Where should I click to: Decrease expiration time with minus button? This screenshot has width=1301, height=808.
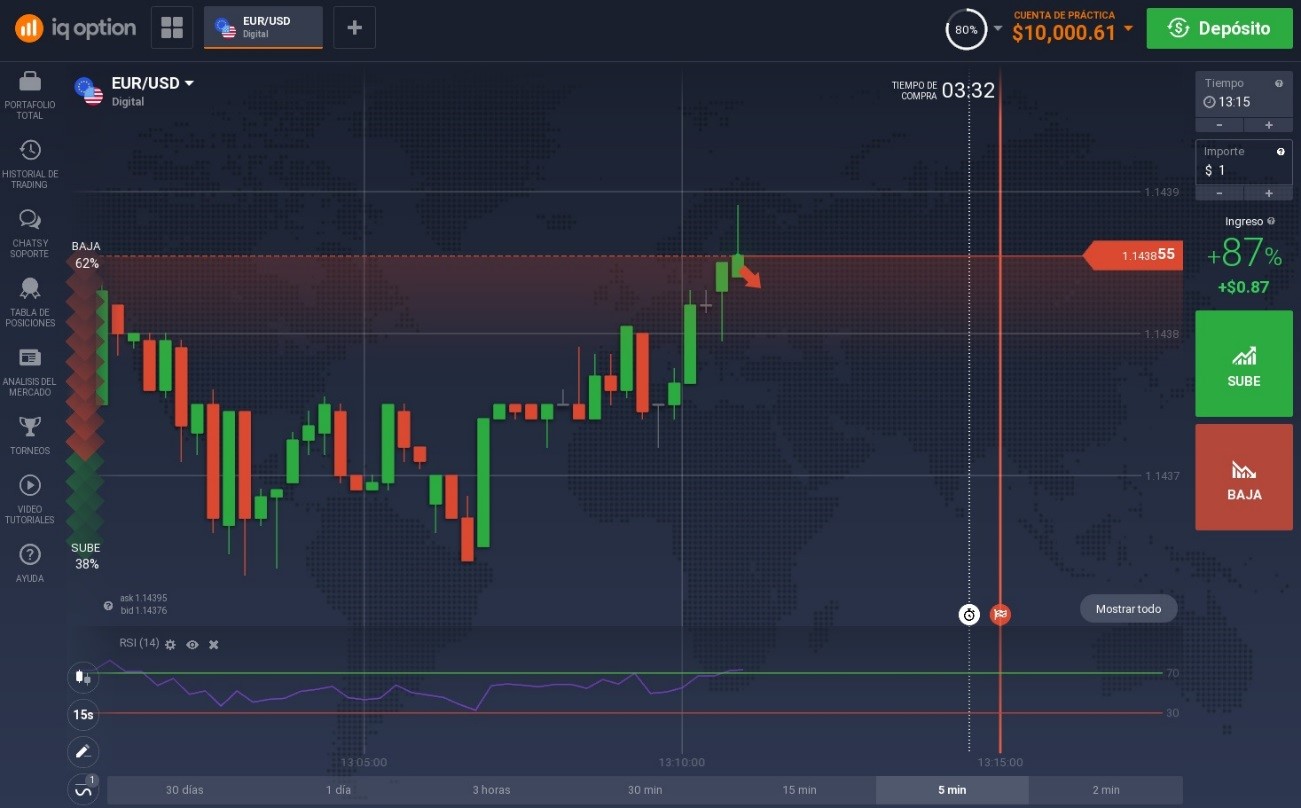click(1220, 125)
